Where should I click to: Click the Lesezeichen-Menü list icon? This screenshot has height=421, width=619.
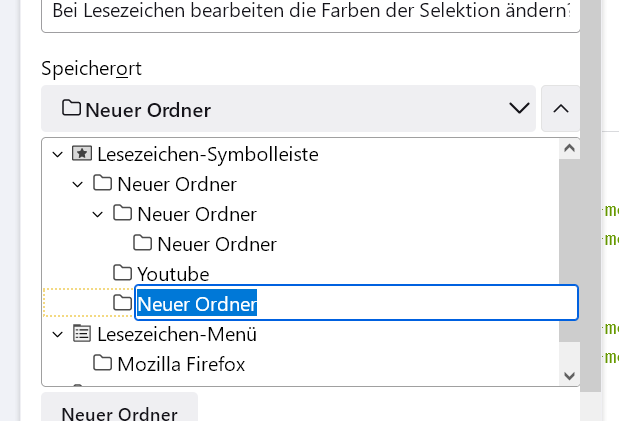[x=82, y=334]
